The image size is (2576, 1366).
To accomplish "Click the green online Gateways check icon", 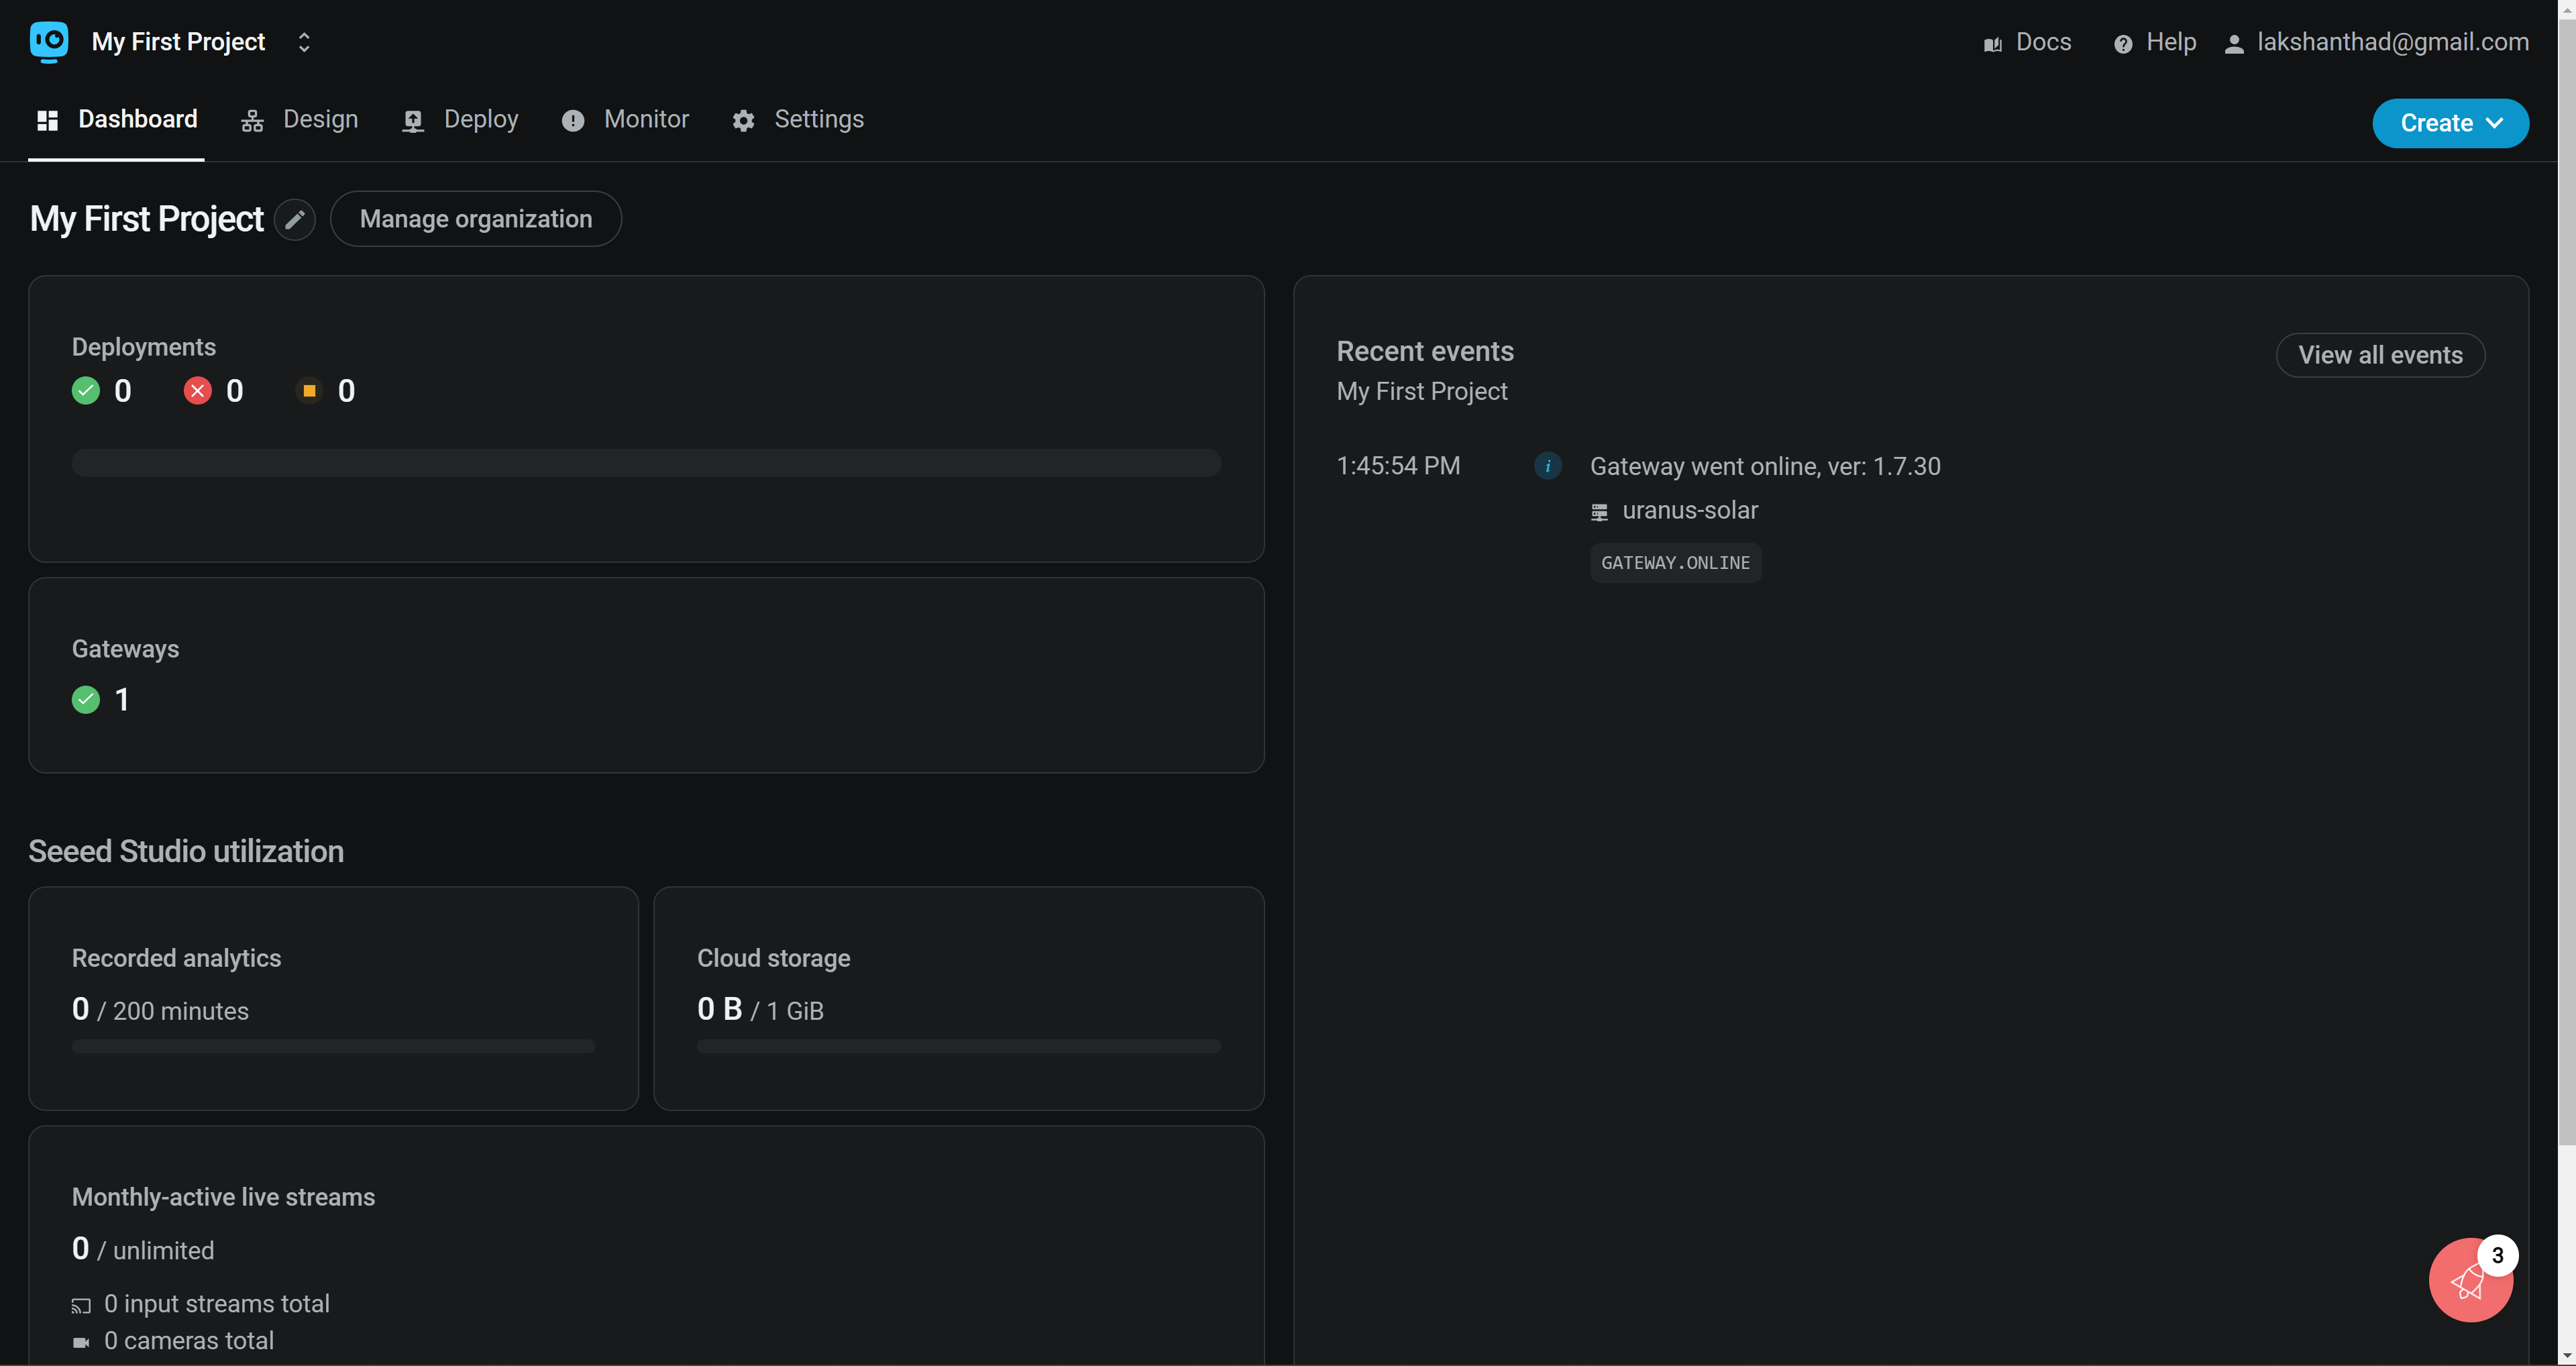I will tap(86, 700).
